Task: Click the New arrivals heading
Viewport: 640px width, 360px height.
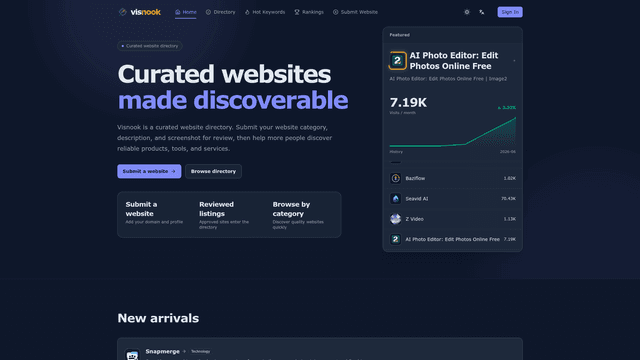Action: (x=158, y=318)
